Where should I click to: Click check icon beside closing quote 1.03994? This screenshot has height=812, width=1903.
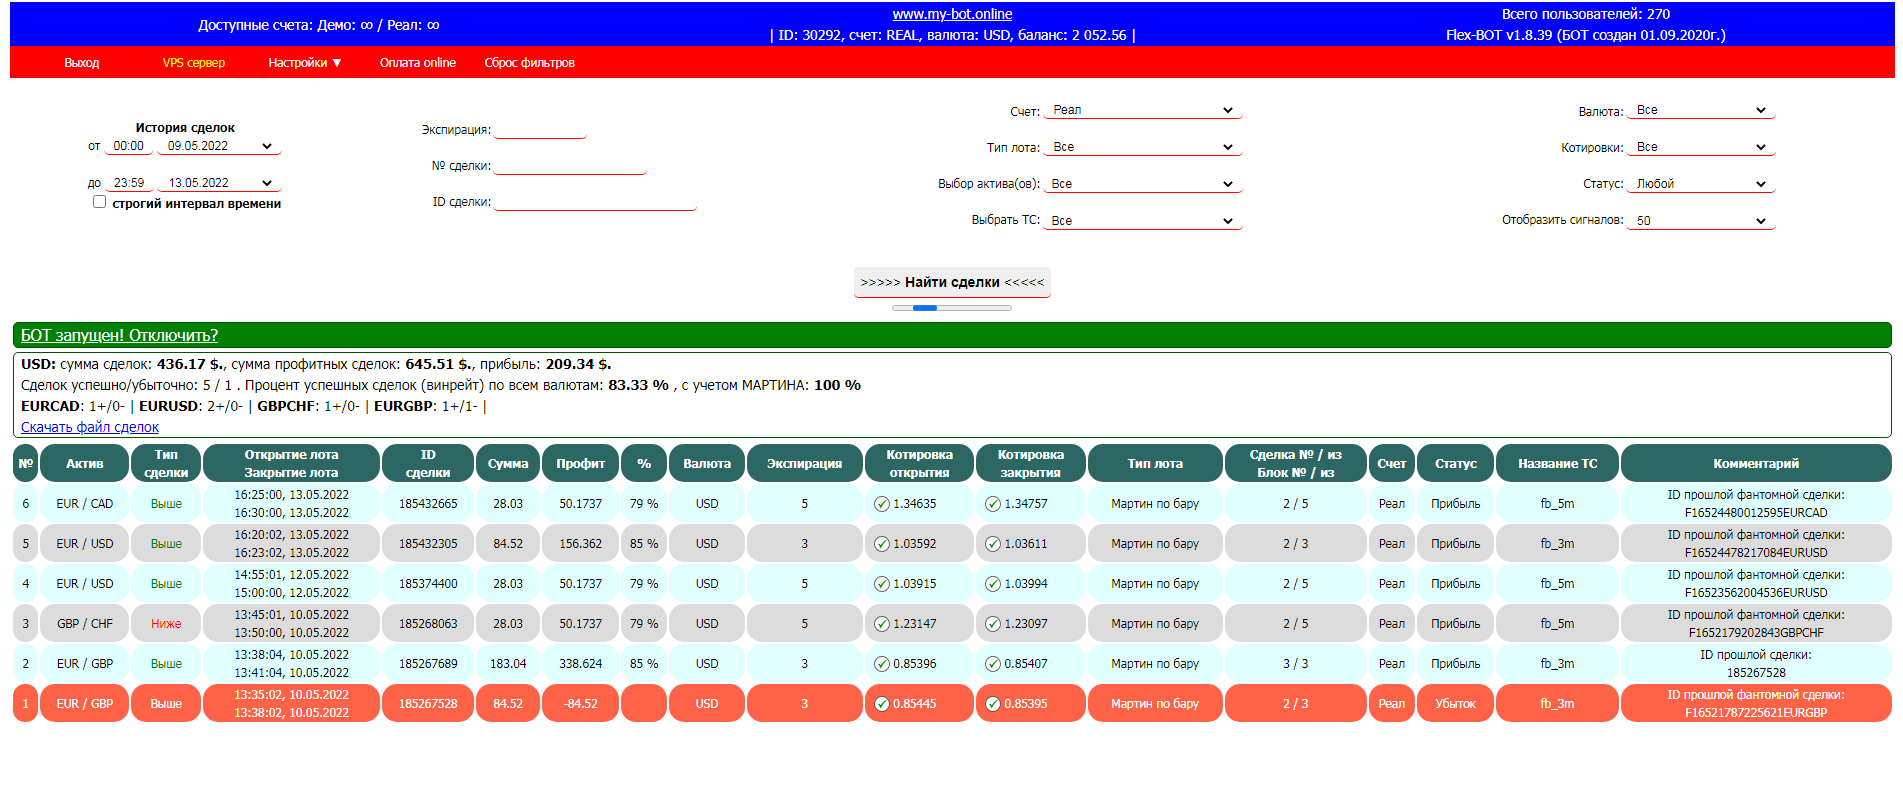click(x=993, y=584)
